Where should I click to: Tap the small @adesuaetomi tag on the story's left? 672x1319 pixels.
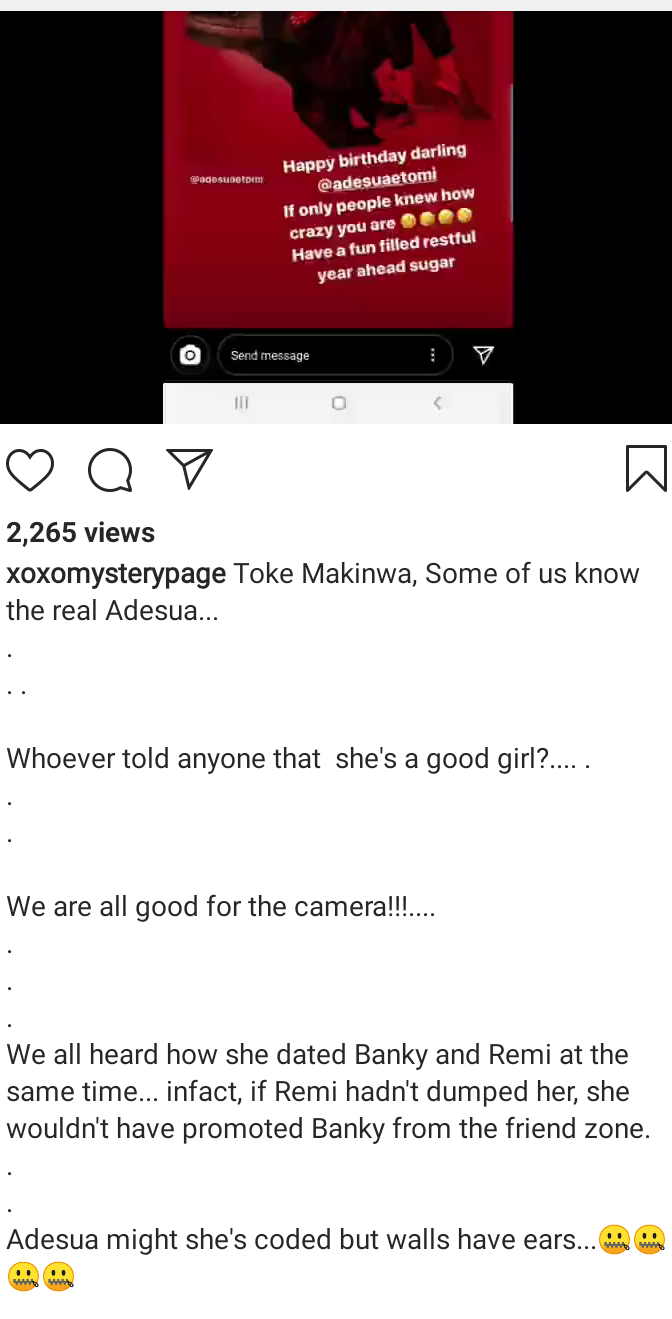pyautogui.click(x=226, y=179)
